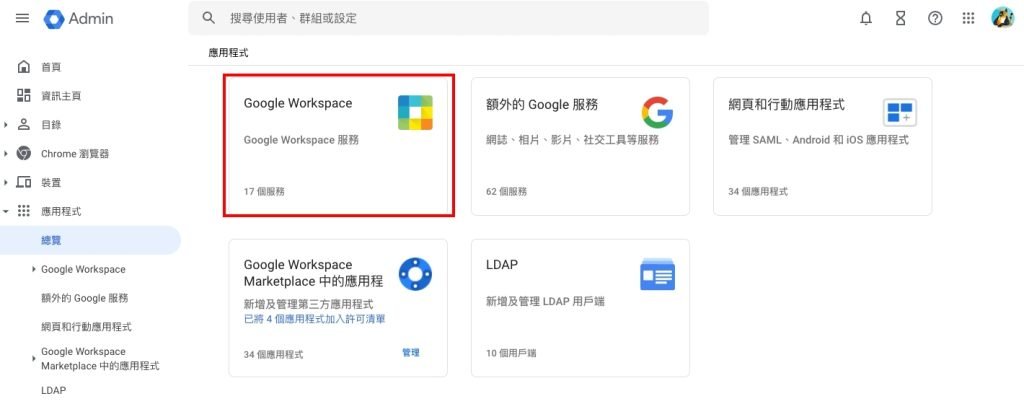Click 10 個用戶端 text

[511, 353]
